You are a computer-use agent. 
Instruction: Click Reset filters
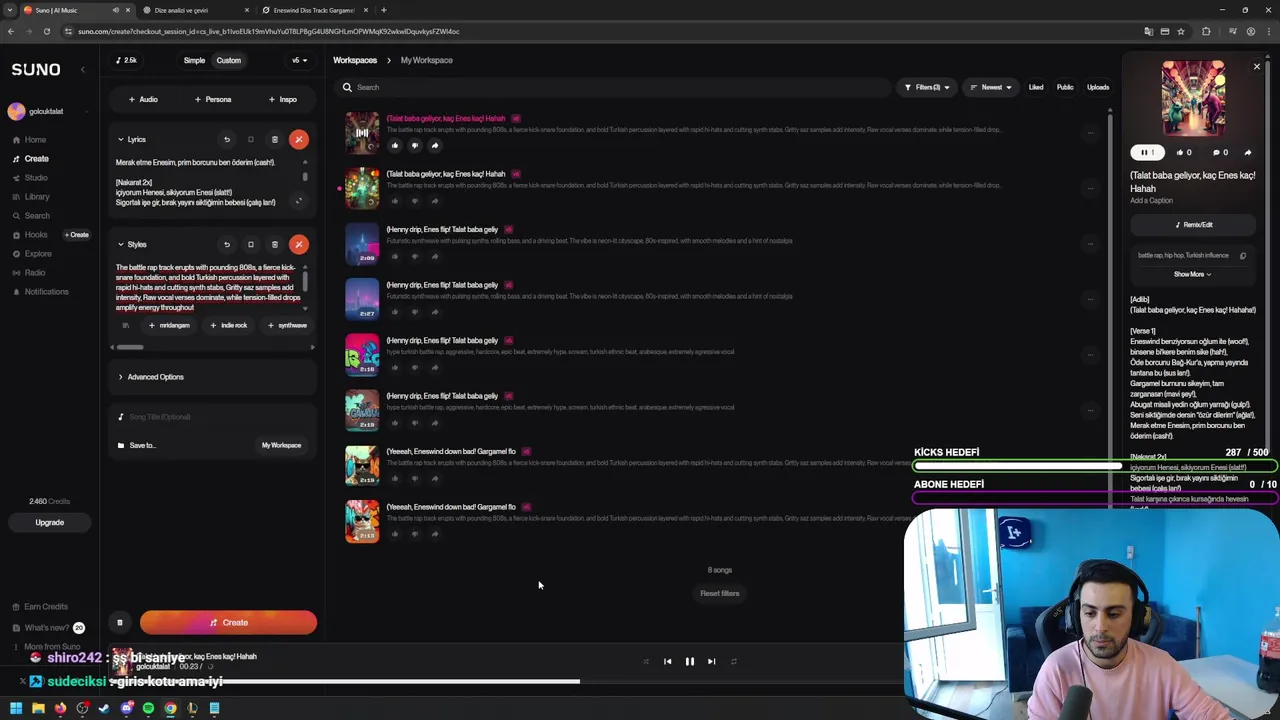(720, 594)
